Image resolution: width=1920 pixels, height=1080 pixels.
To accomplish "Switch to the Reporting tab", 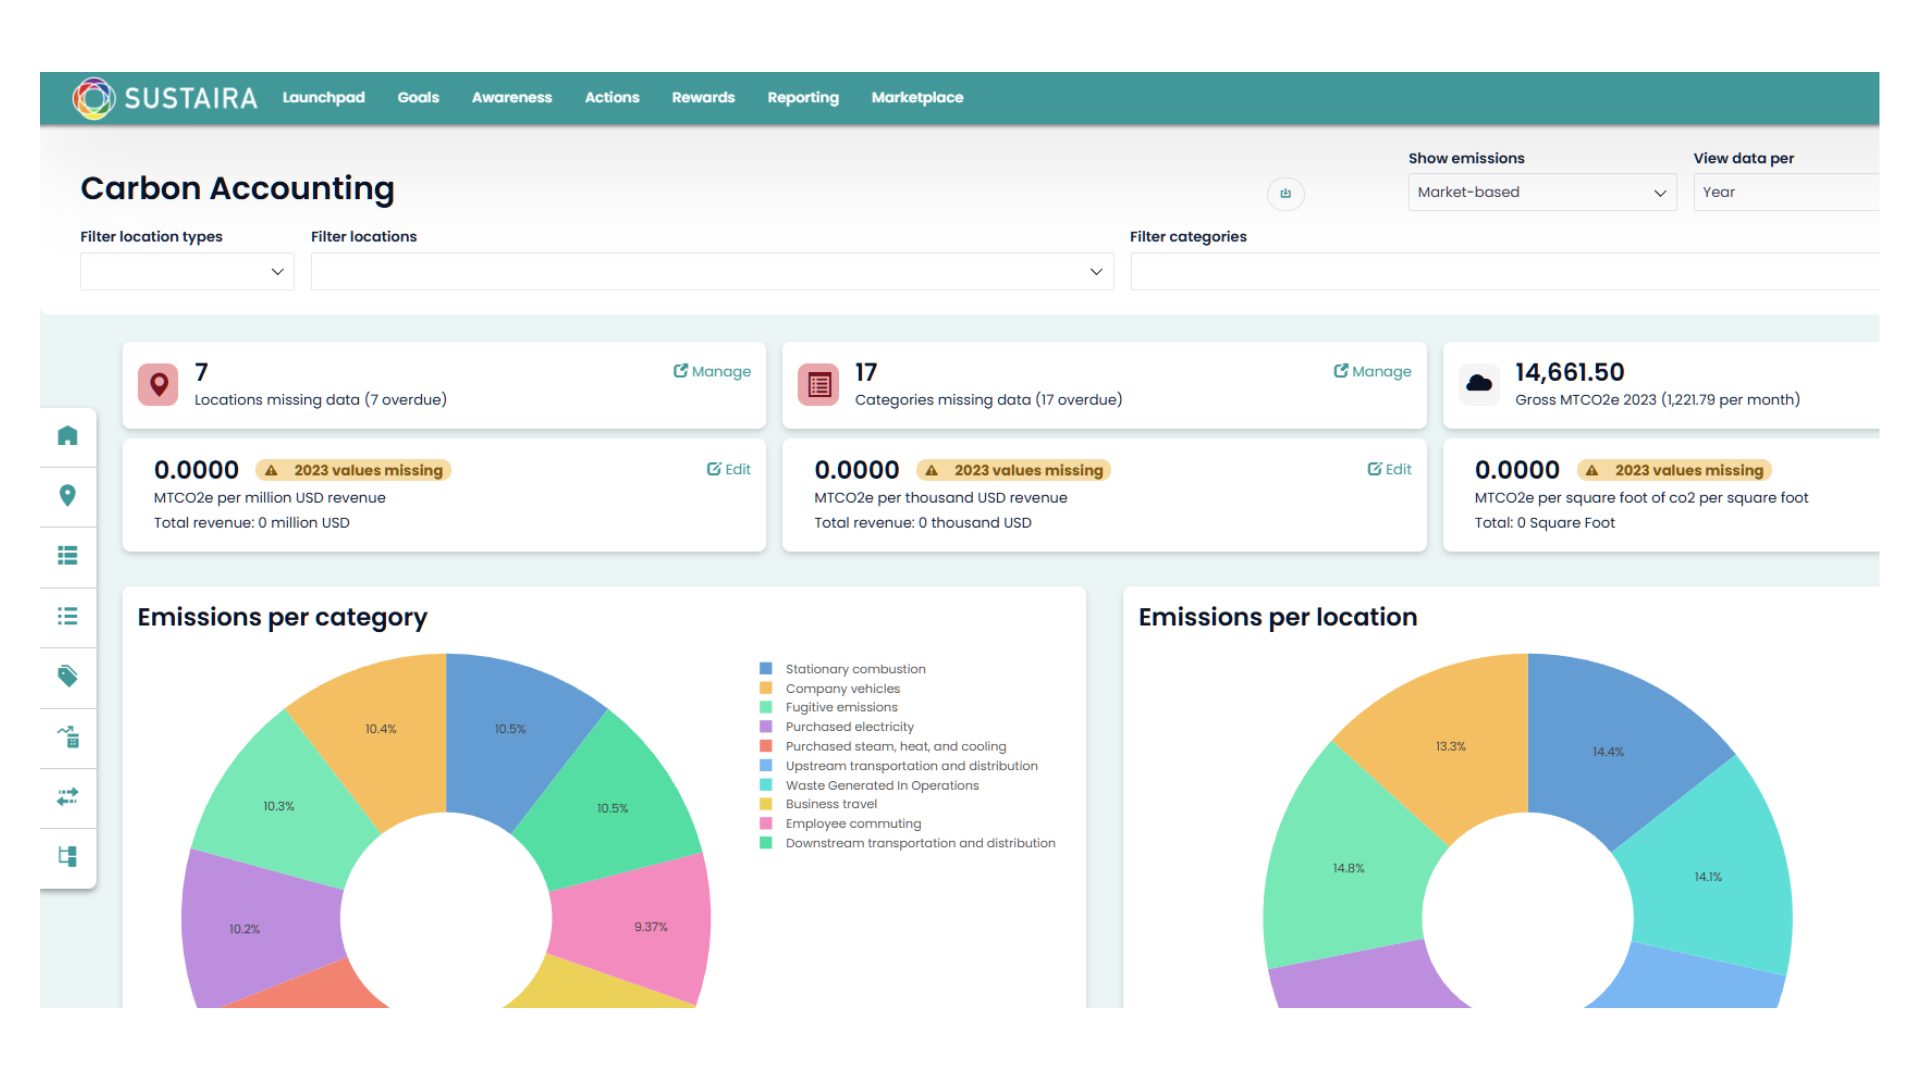I will pos(802,97).
